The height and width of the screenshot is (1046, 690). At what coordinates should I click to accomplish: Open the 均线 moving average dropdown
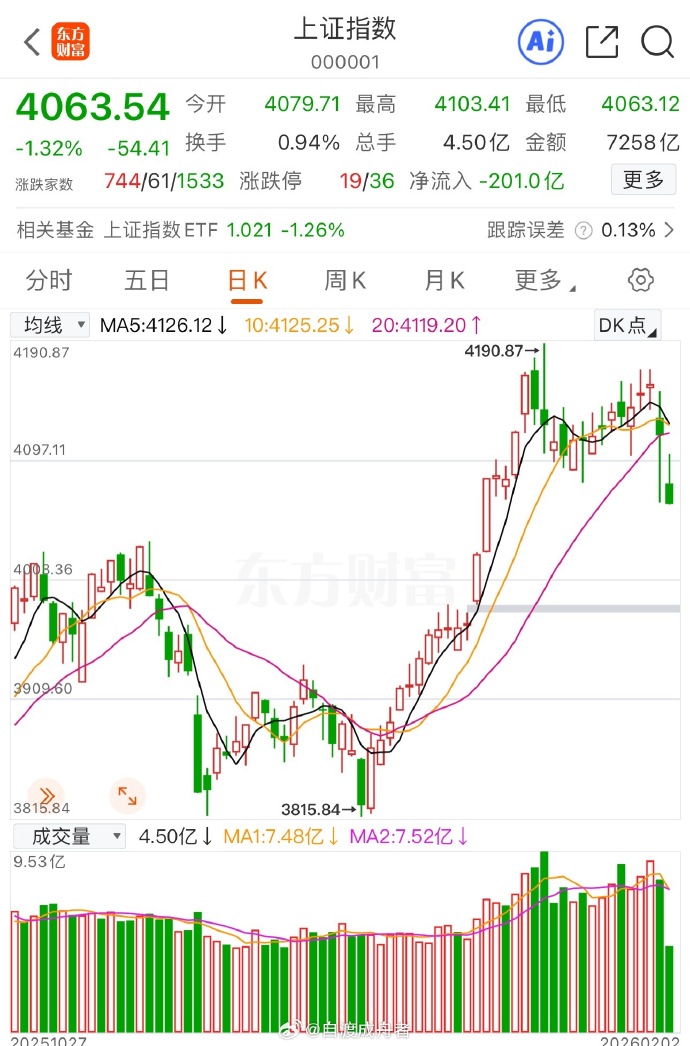(49, 324)
